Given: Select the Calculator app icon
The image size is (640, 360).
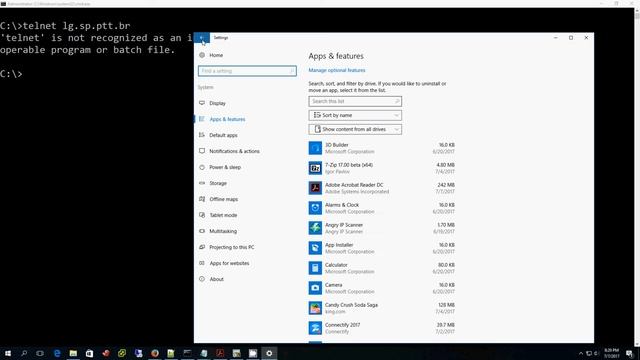Looking at the screenshot, I should 315,268.
